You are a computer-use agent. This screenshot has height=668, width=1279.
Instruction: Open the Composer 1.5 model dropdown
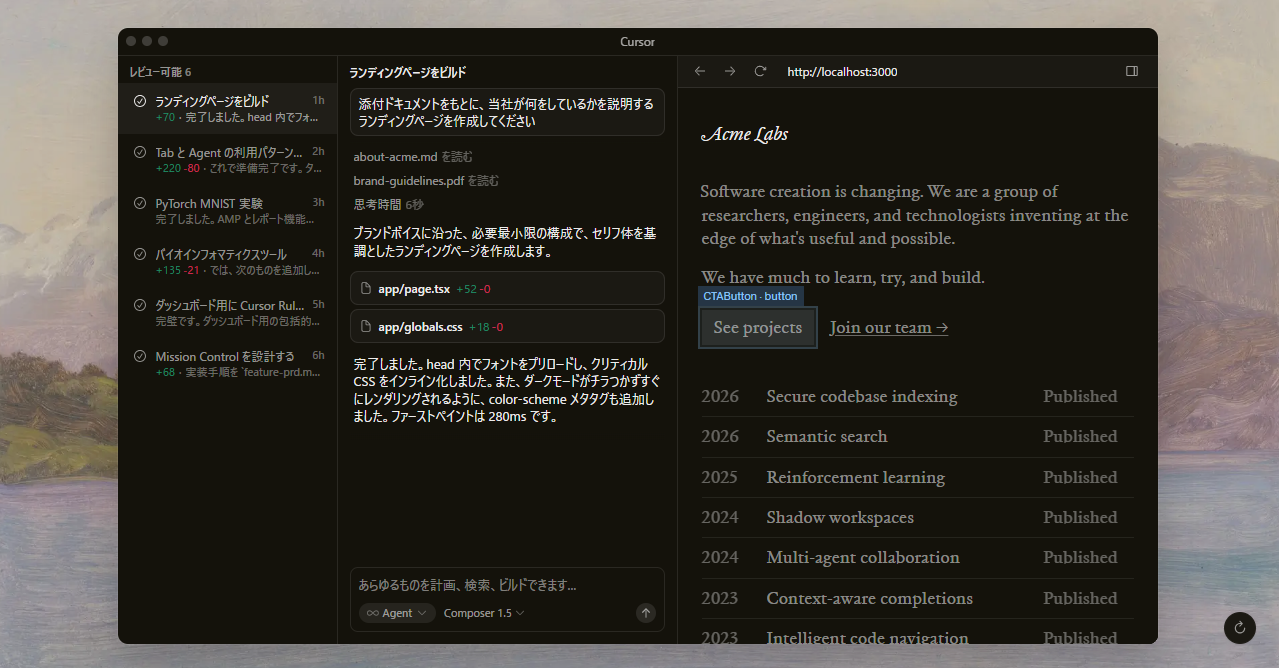tap(483, 613)
